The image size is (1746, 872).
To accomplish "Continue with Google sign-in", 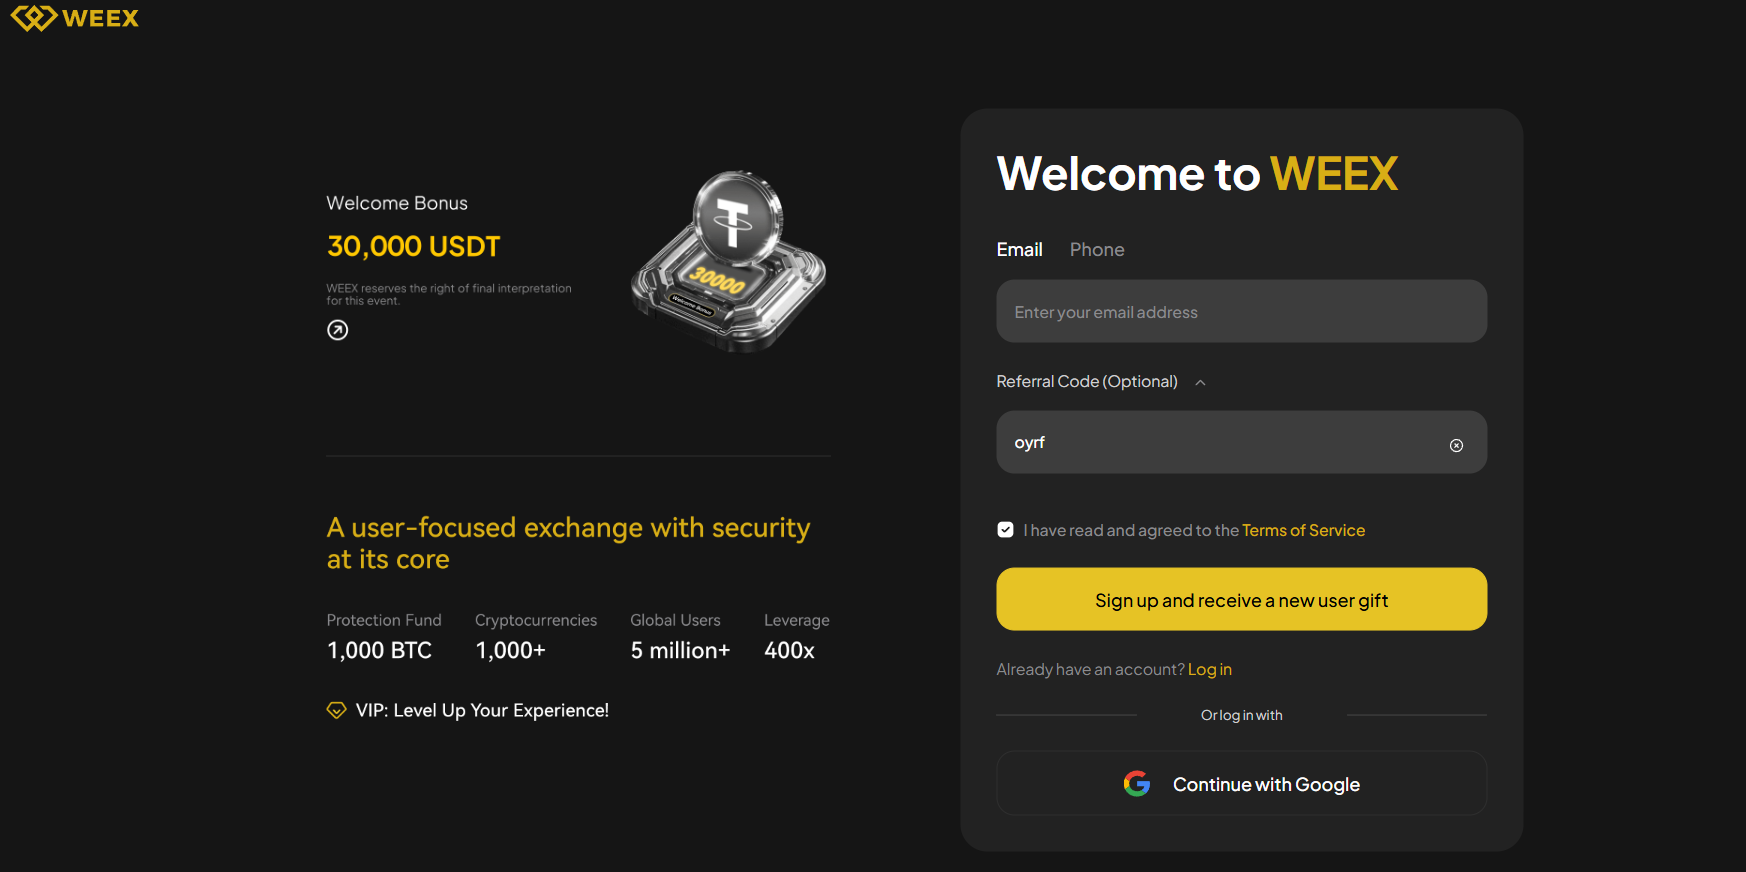I will pyautogui.click(x=1241, y=784).
